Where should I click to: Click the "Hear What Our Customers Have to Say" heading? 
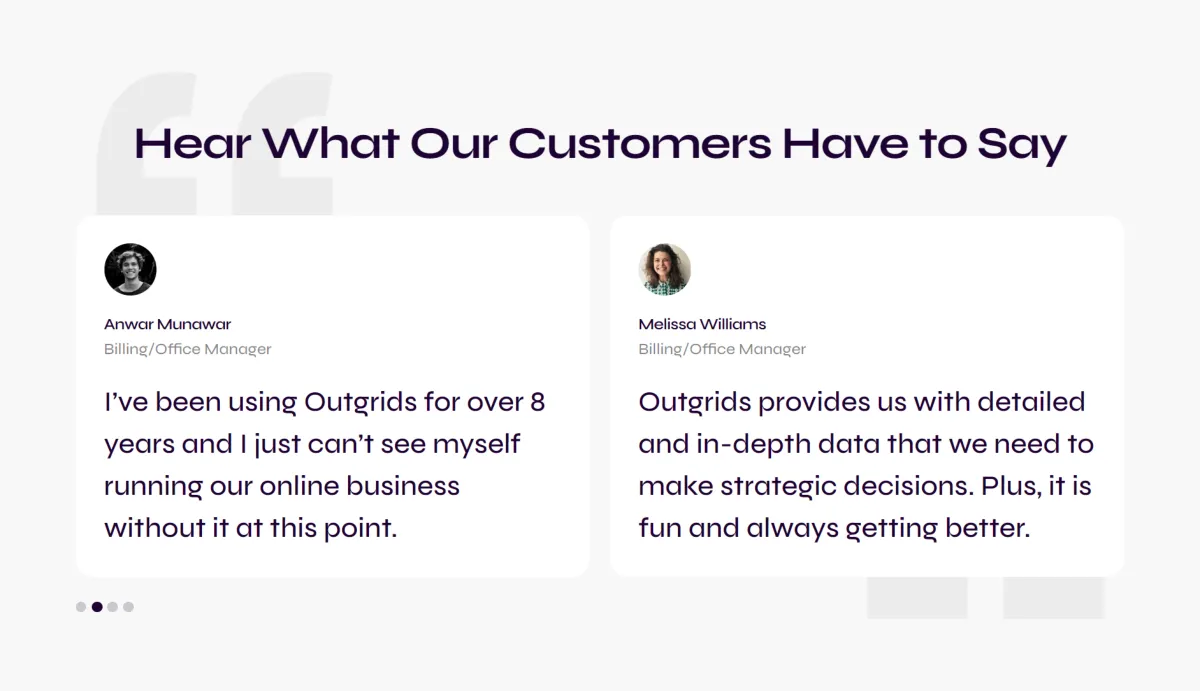(600, 144)
